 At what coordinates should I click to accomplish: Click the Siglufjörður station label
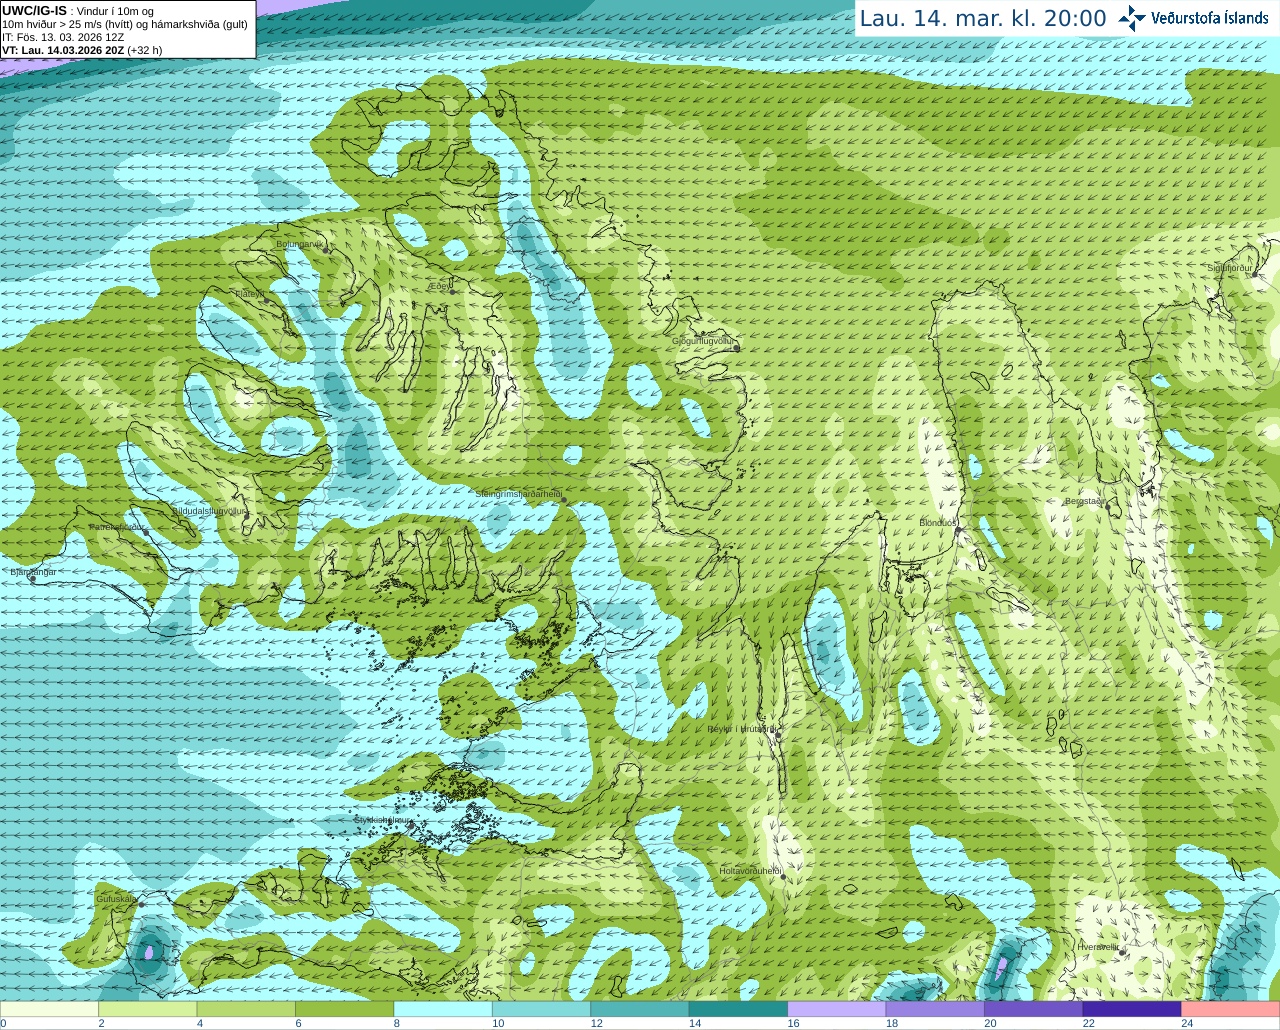pyautogui.click(x=1230, y=268)
